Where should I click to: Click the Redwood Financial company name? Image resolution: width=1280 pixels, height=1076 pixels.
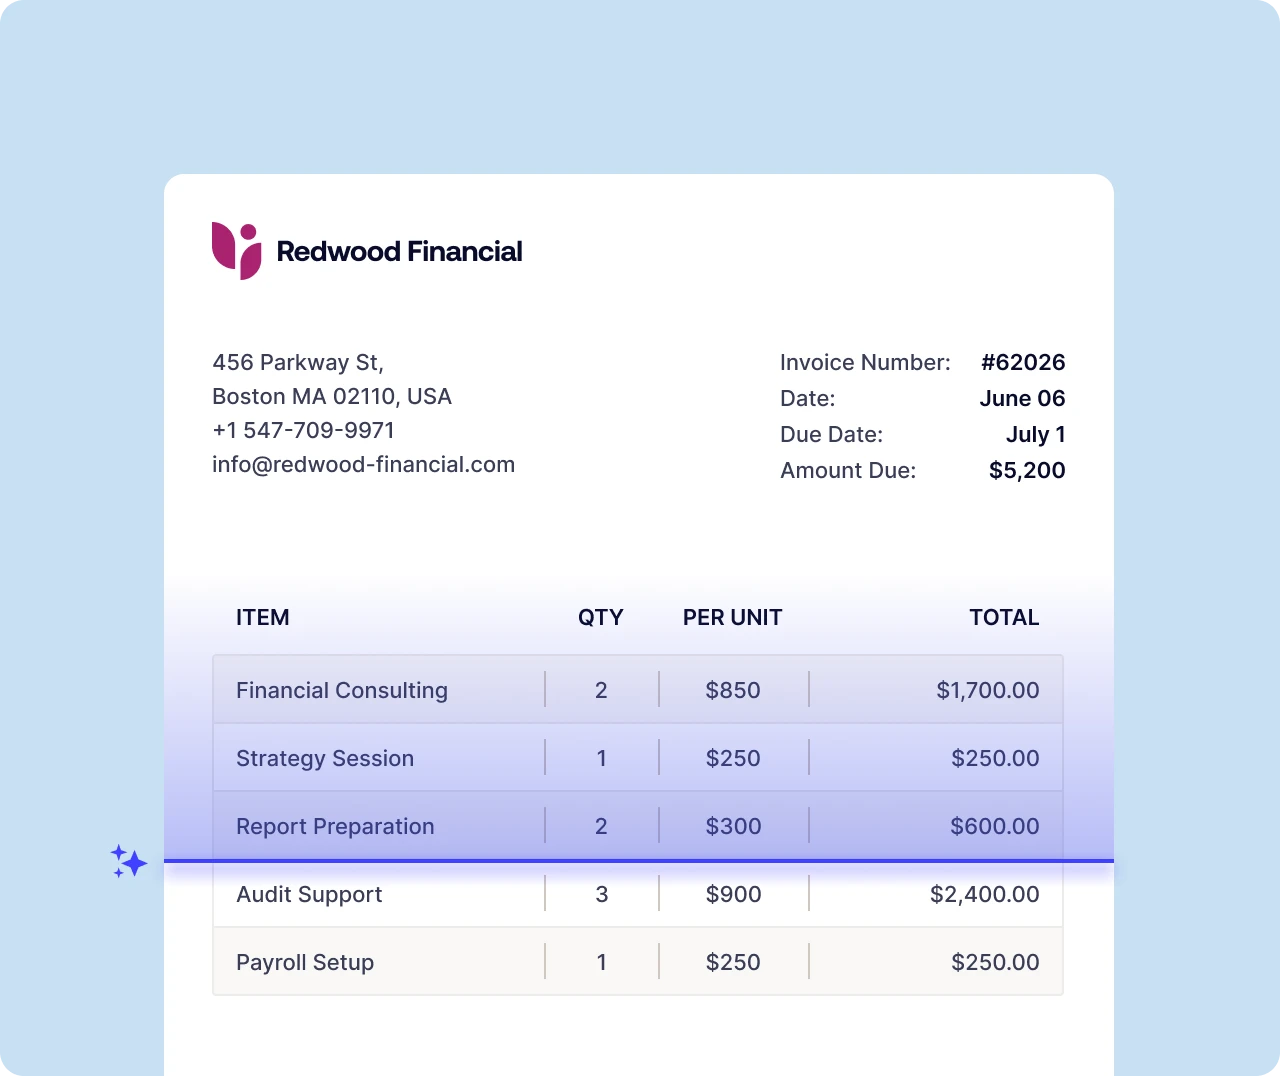tap(399, 251)
